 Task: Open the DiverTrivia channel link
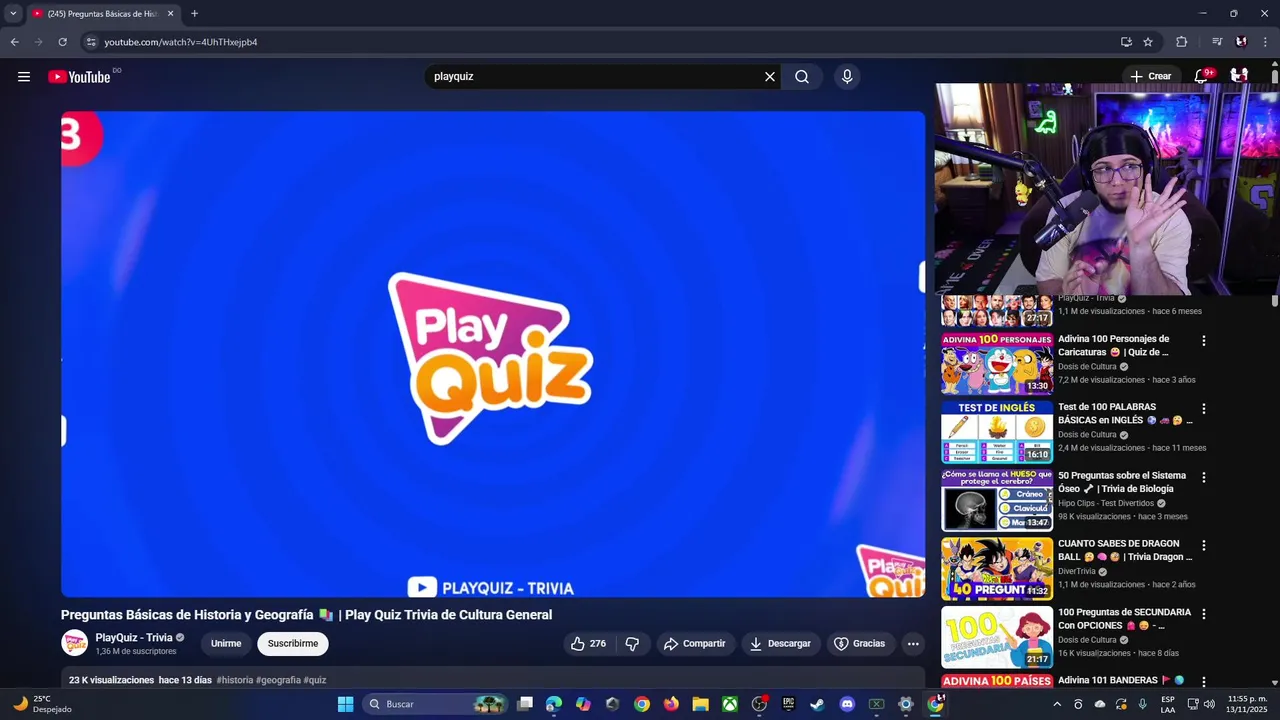pos(1077,571)
